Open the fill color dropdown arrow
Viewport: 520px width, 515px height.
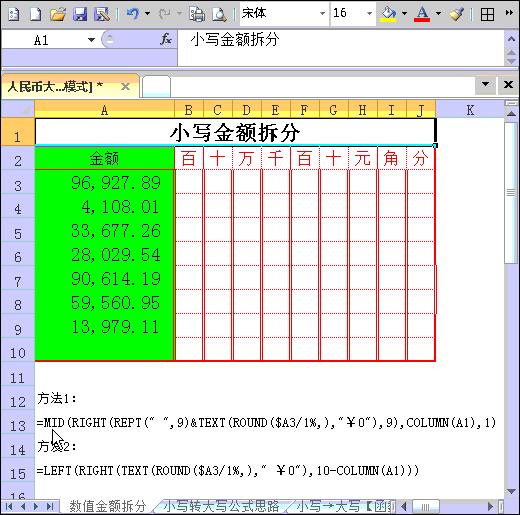404,14
